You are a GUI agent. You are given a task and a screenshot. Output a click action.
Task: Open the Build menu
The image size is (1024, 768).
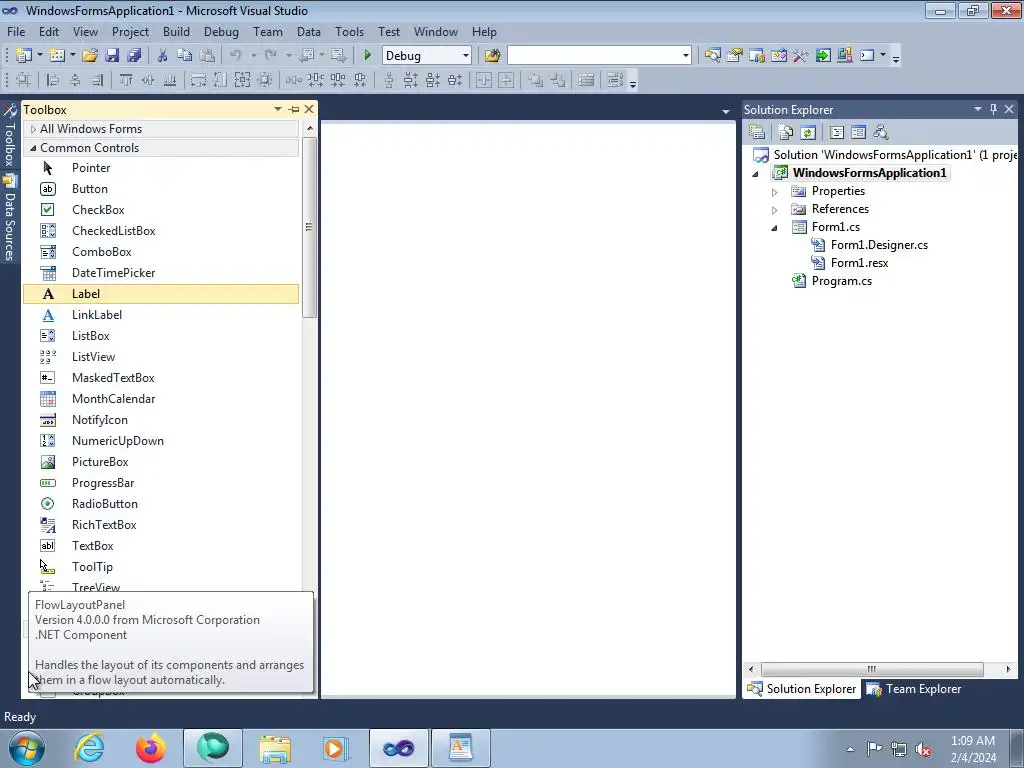176,31
